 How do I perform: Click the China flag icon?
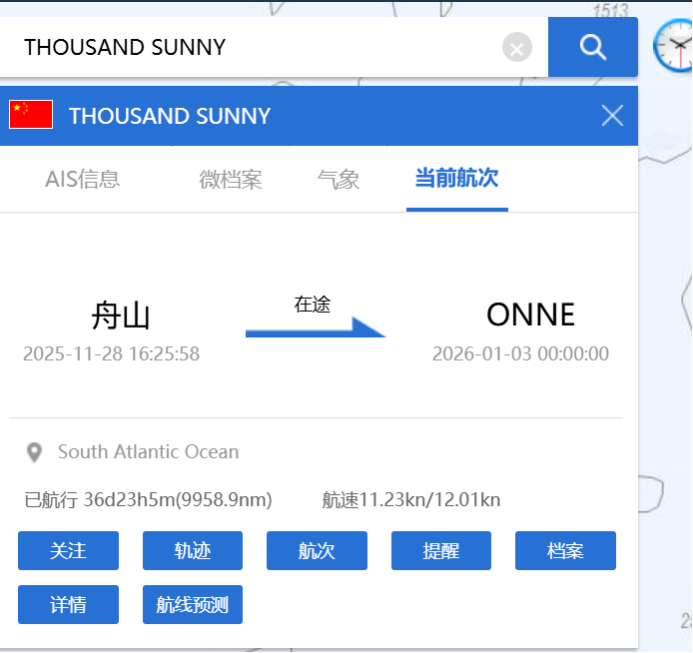click(31, 115)
